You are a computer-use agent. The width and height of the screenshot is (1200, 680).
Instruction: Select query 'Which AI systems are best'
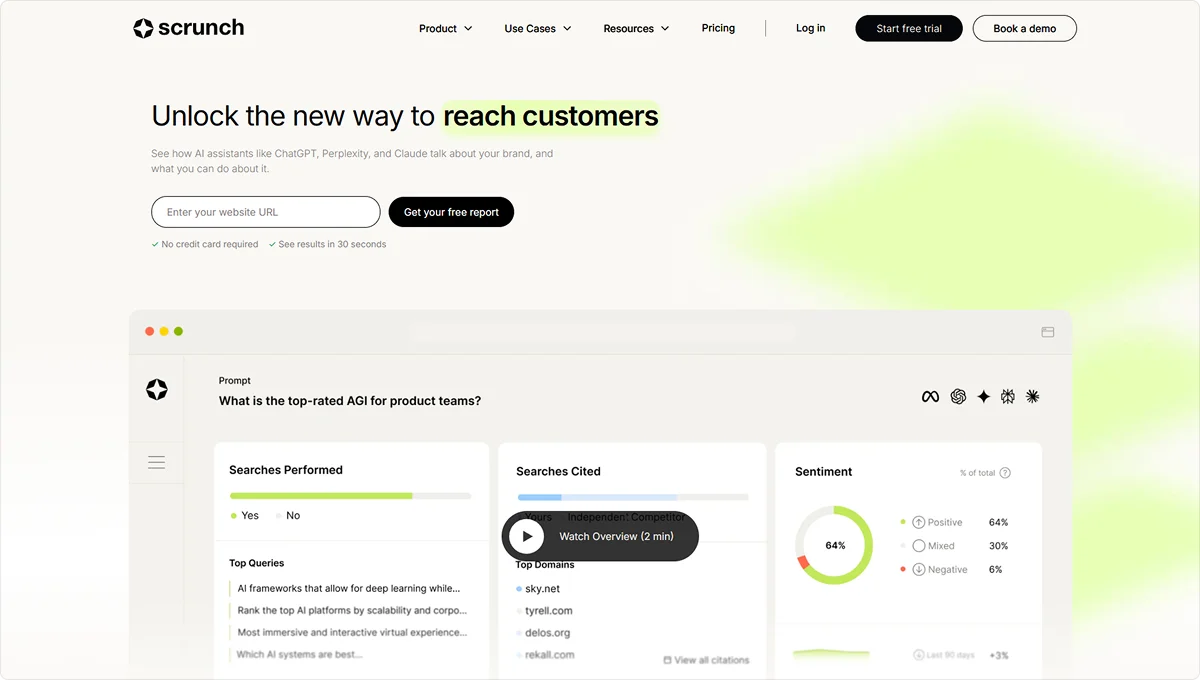299,655
